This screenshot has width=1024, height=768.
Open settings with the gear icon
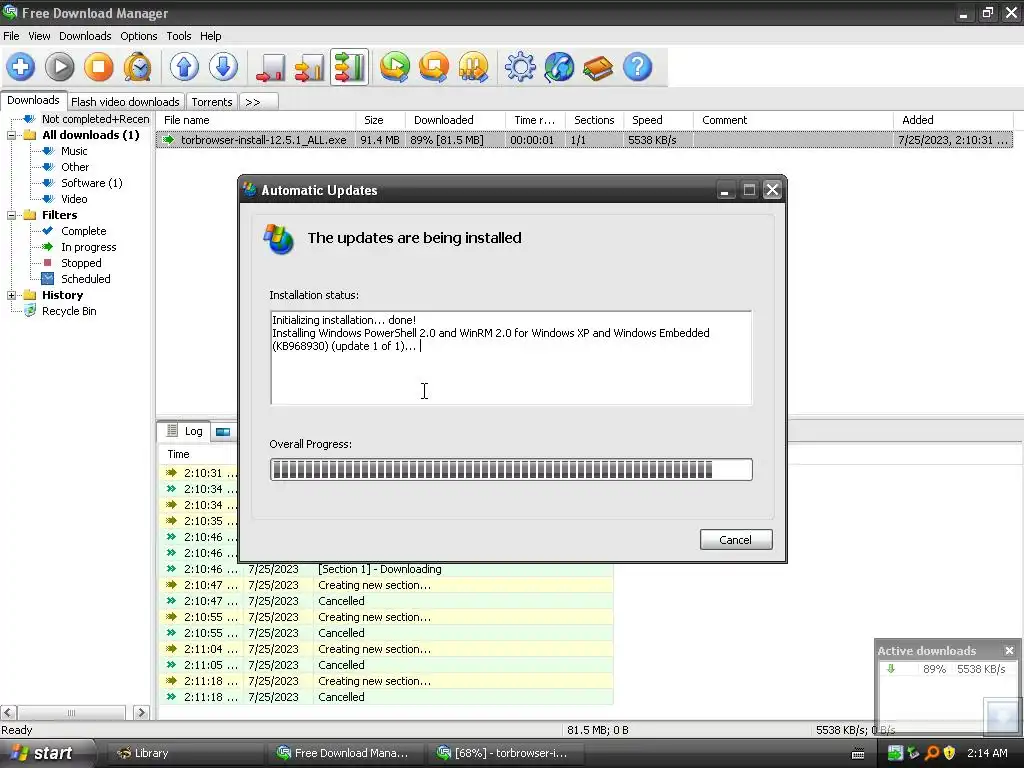pos(520,67)
